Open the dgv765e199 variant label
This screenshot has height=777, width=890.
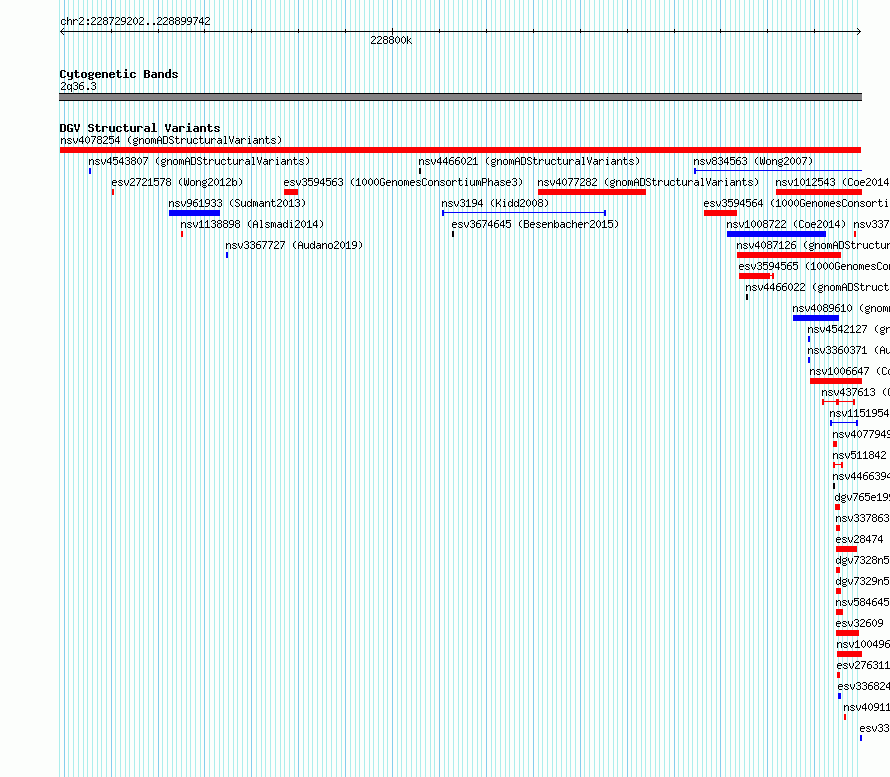[x=862, y=497]
